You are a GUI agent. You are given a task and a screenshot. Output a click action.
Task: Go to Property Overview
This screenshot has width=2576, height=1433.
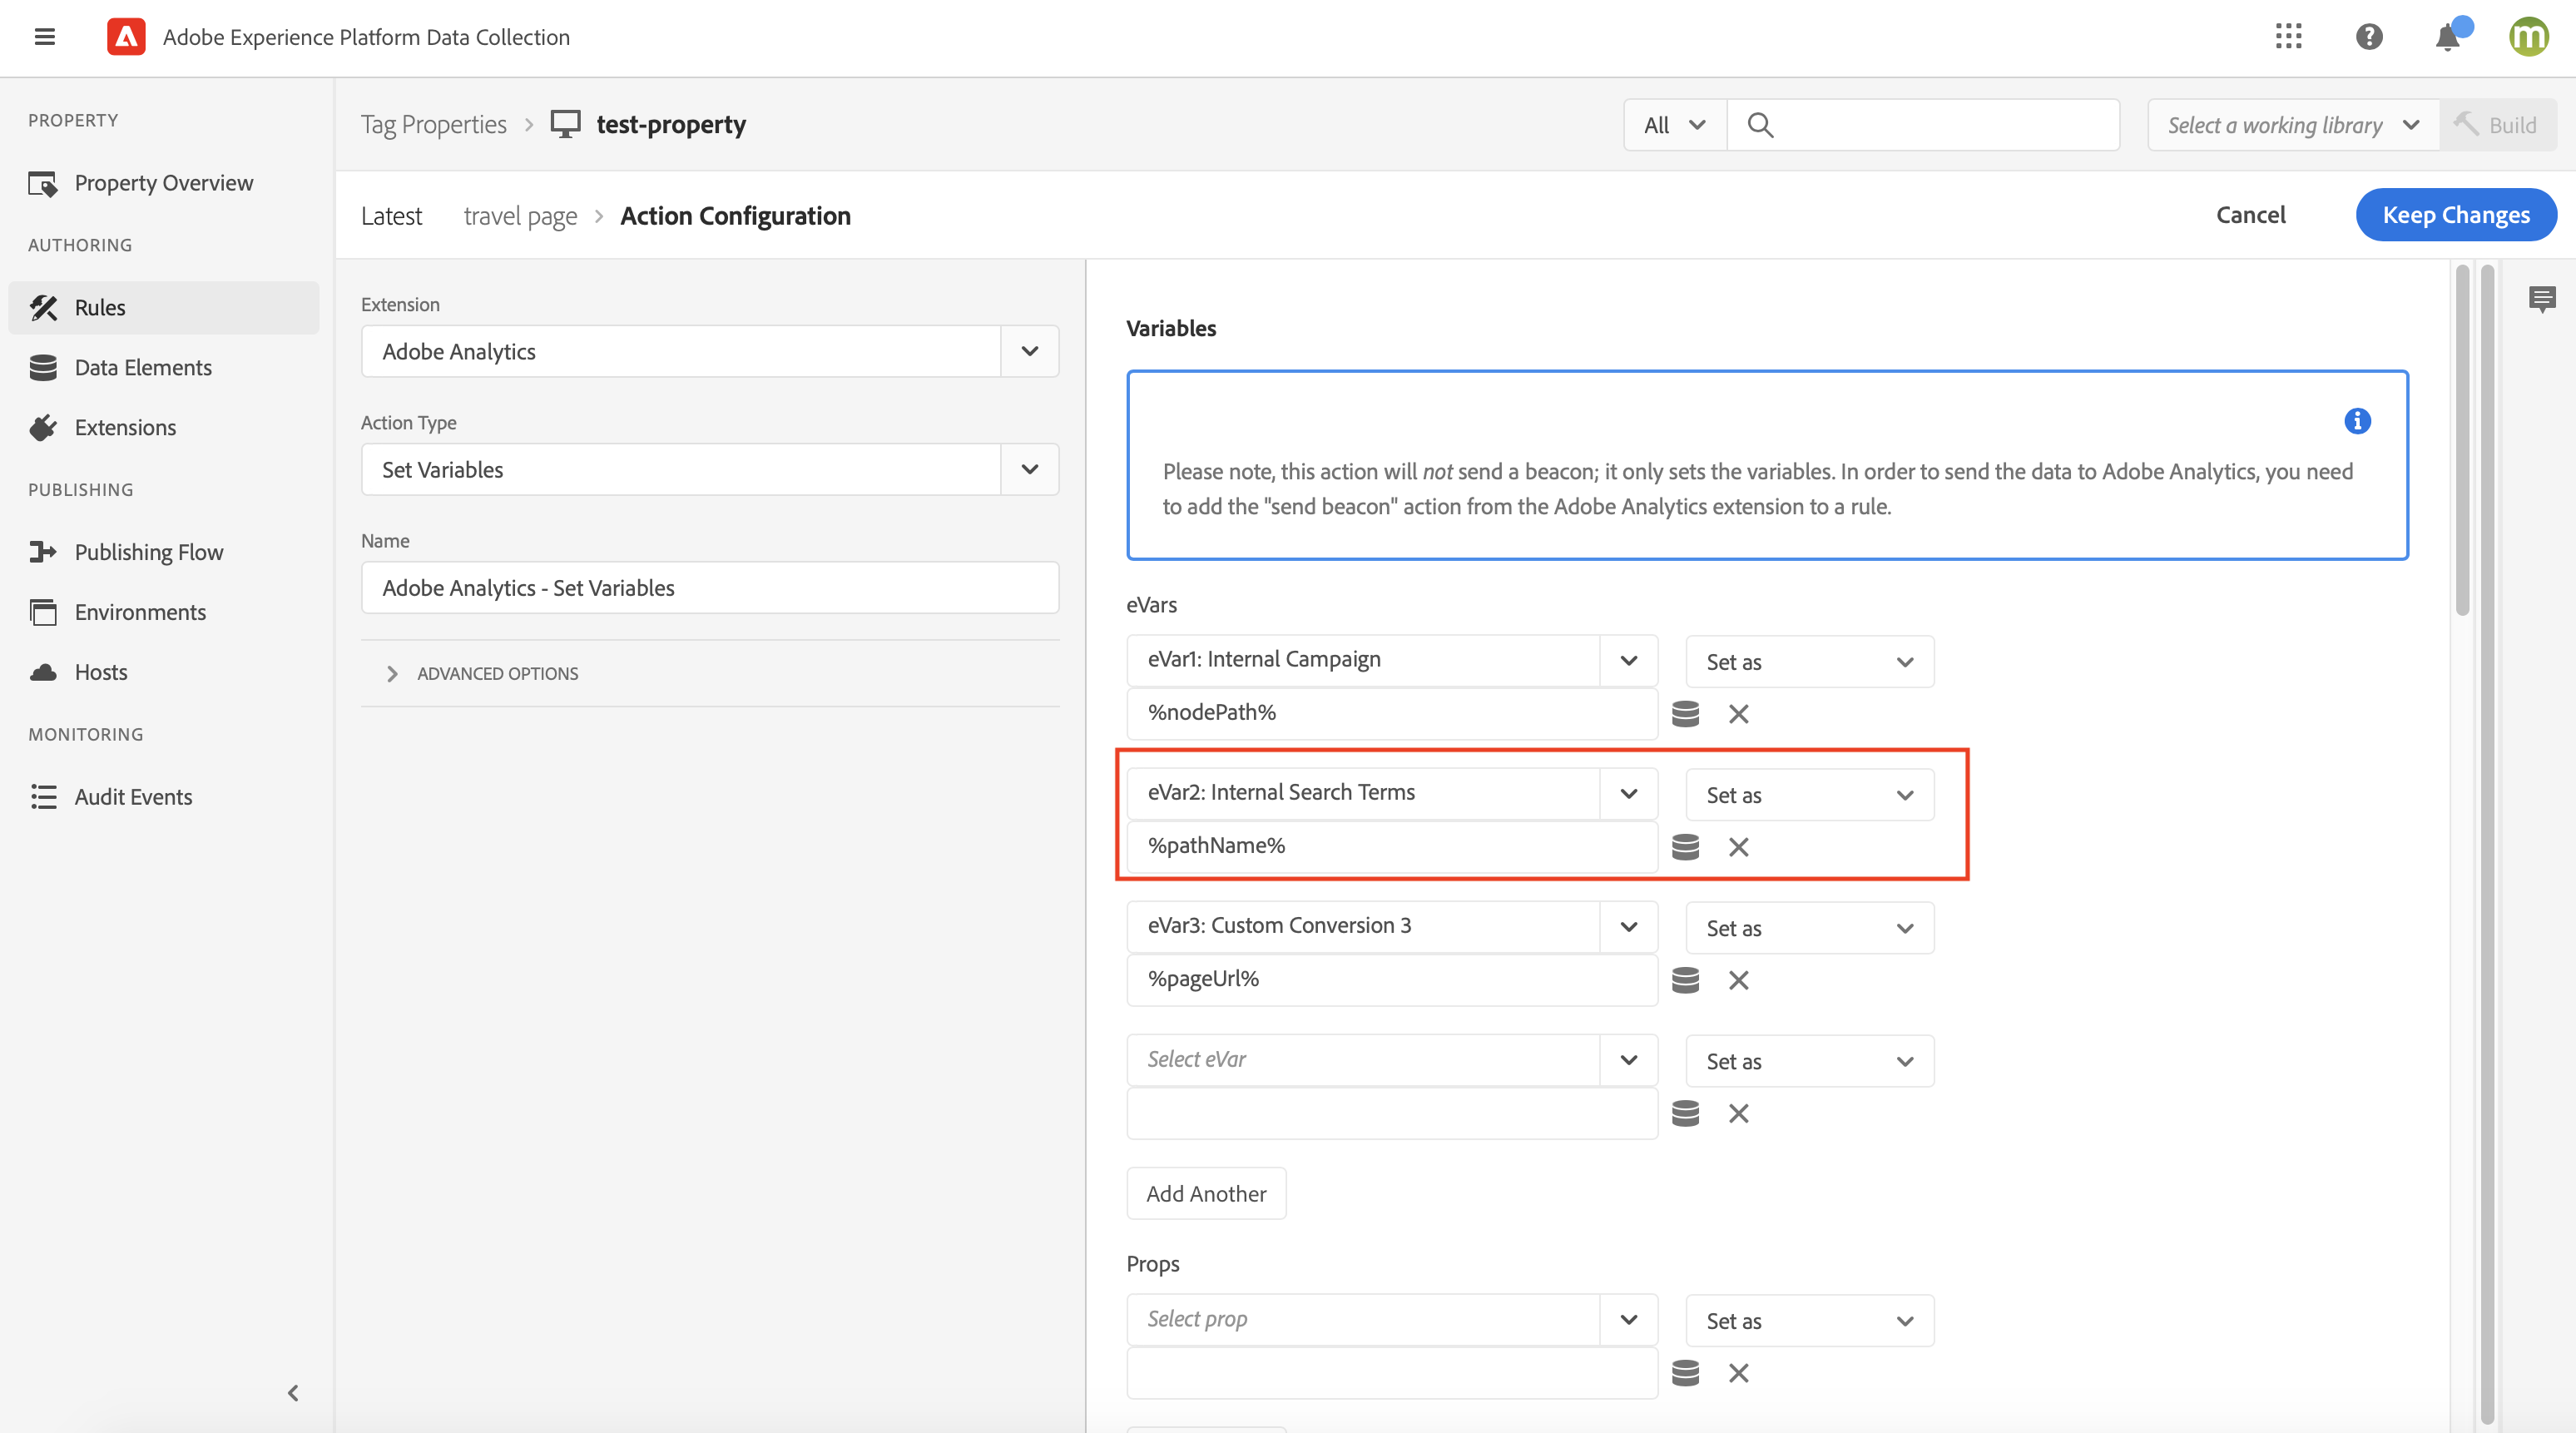tap(164, 183)
